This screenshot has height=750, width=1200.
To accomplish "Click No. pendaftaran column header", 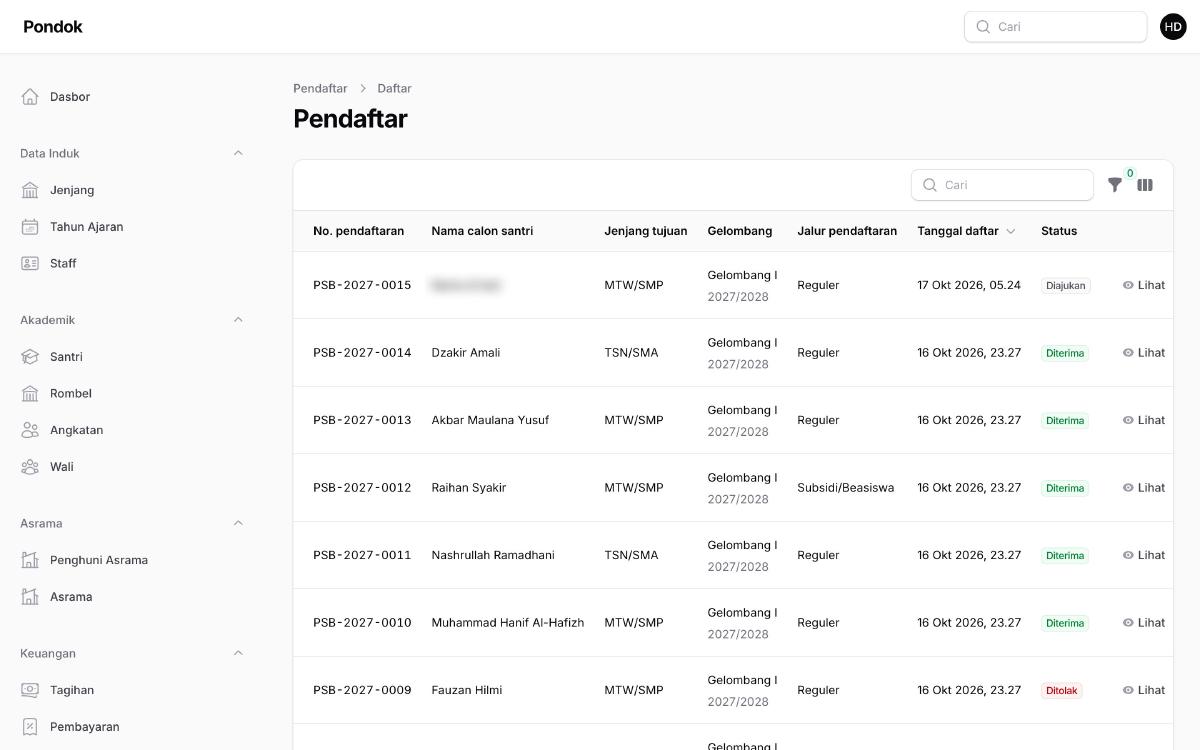I will [358, 231].
